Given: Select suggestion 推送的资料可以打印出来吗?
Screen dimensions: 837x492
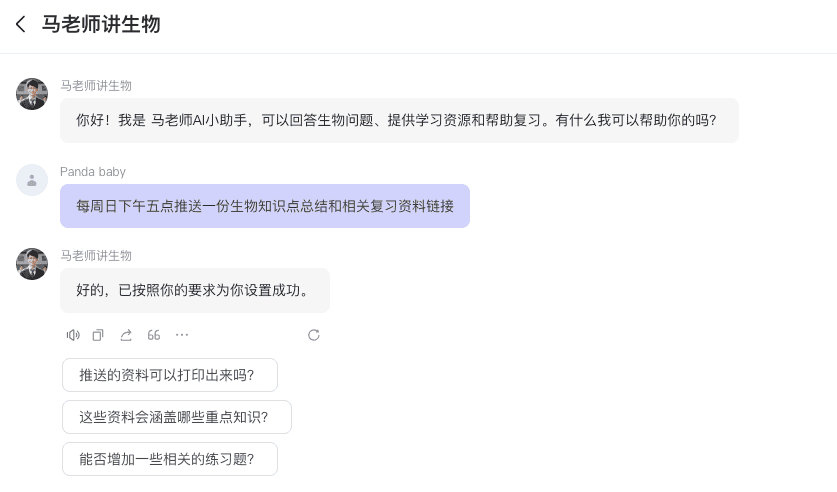Looking at the screenshot, I should [170, 375].
